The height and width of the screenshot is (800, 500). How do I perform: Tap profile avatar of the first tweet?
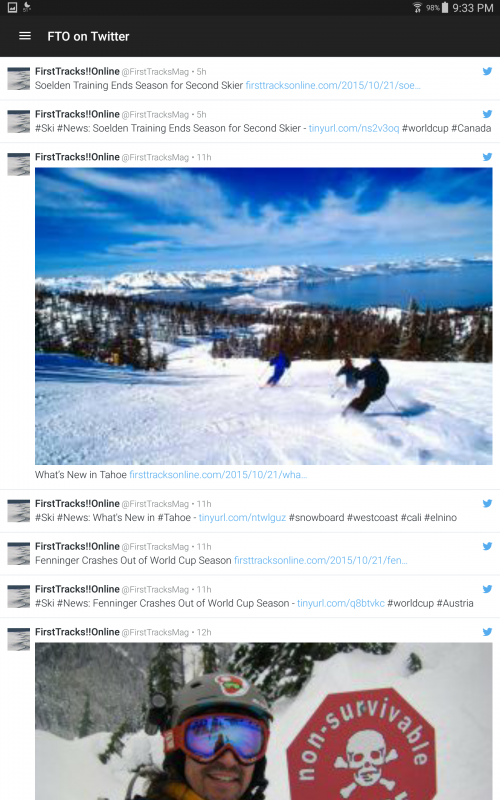19,79
